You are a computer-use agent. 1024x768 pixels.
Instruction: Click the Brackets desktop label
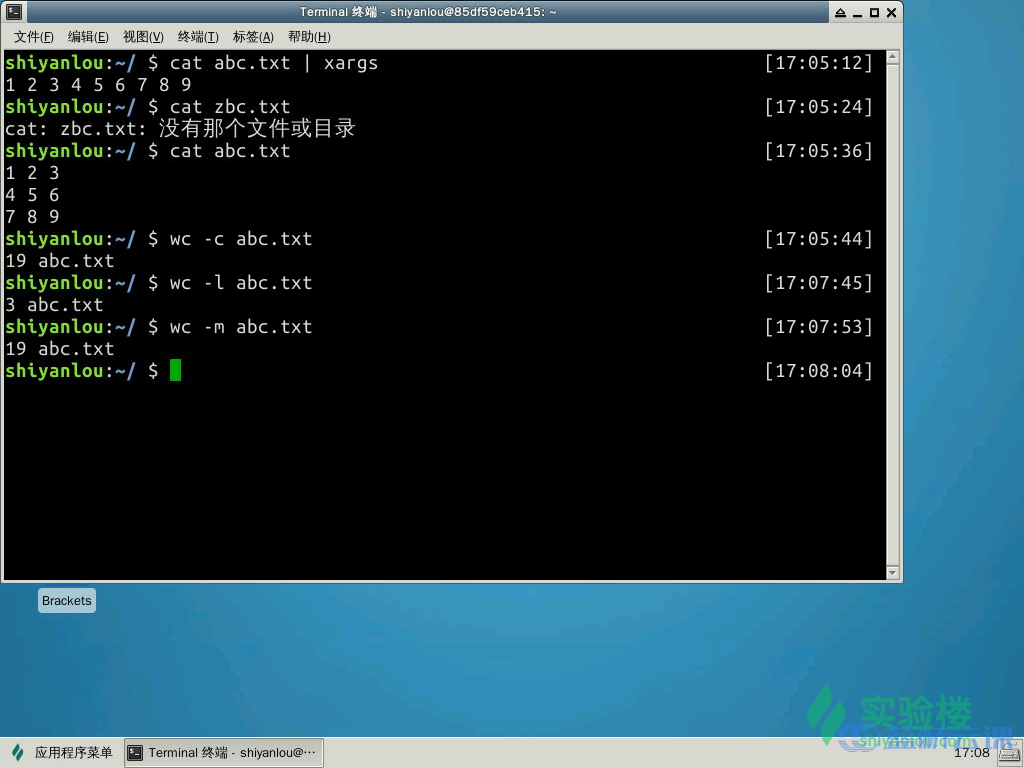click(67, 601)
